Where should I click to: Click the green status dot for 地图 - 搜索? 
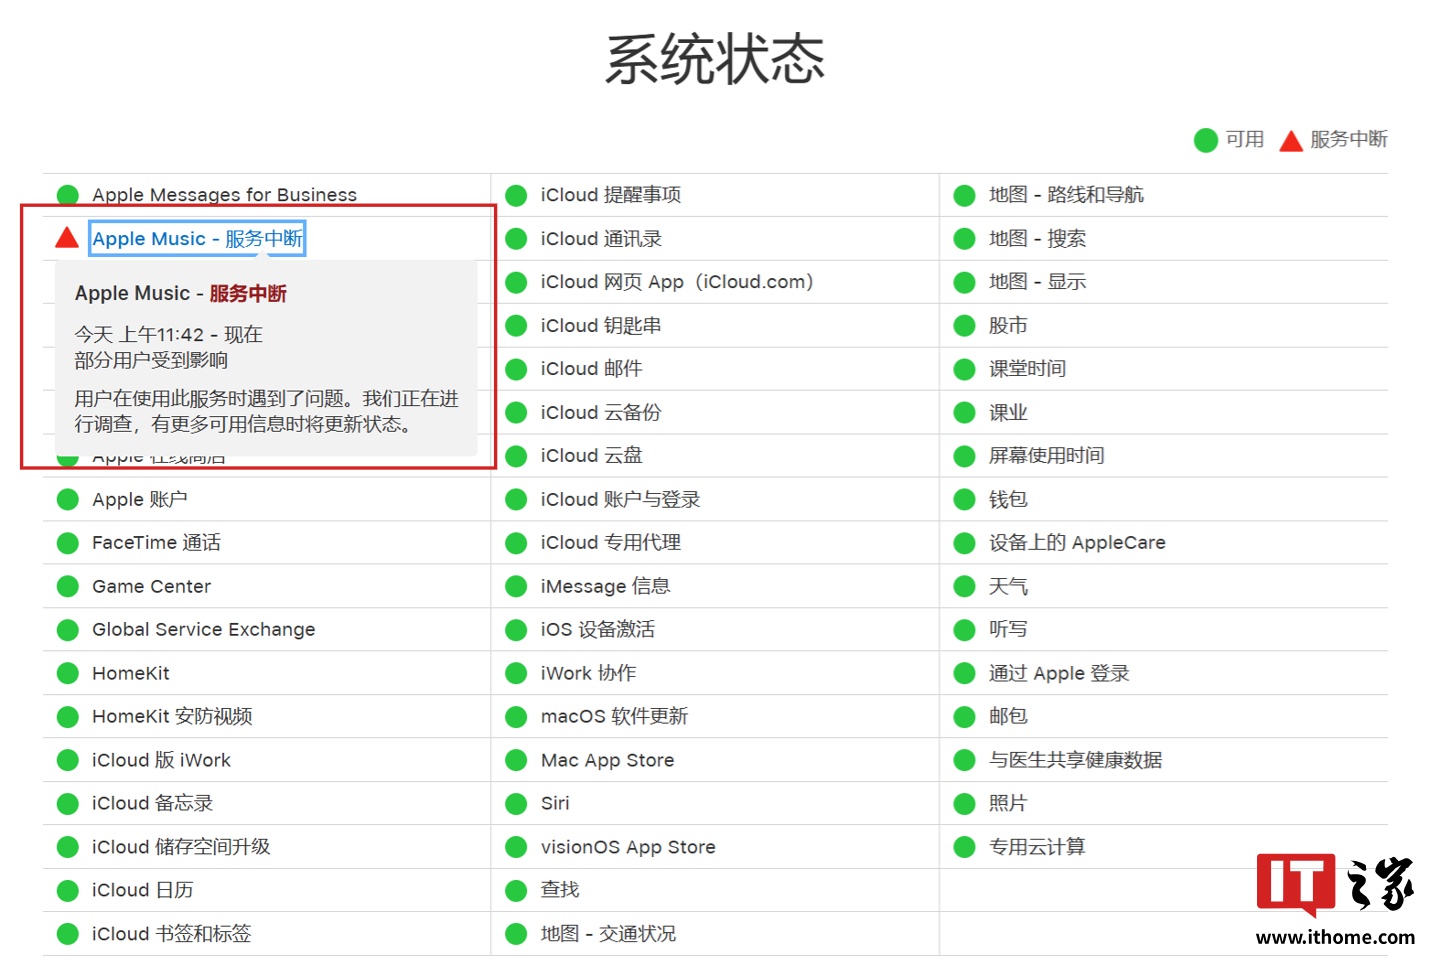964,239
